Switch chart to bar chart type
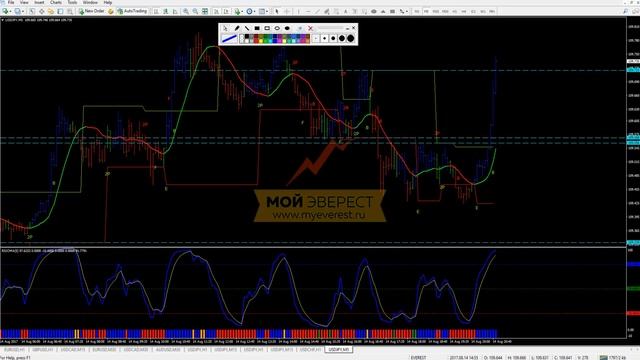This screenshot has height=360, width=640. coord(156,11)
